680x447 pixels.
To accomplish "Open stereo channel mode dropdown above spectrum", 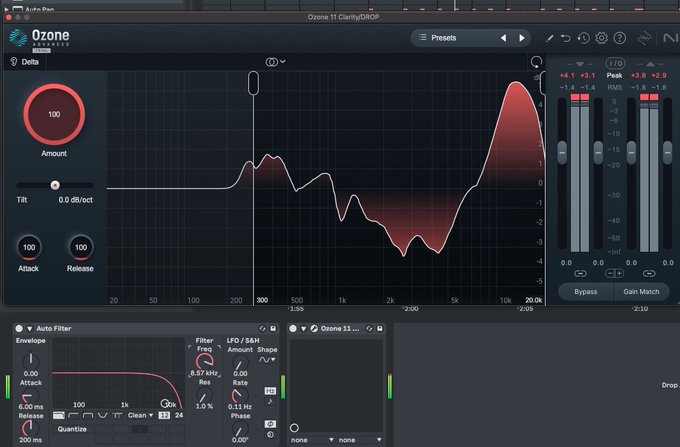I will click(275, 62).
